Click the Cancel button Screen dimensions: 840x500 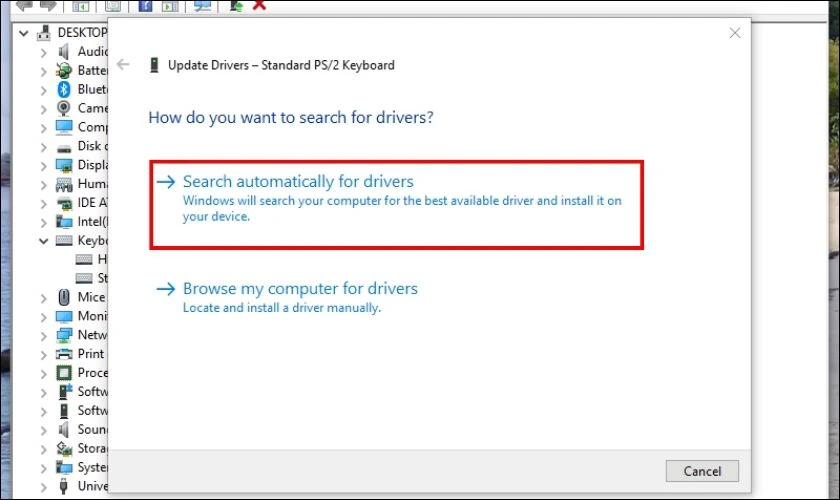pyautogui.click(x=702, y=471)
